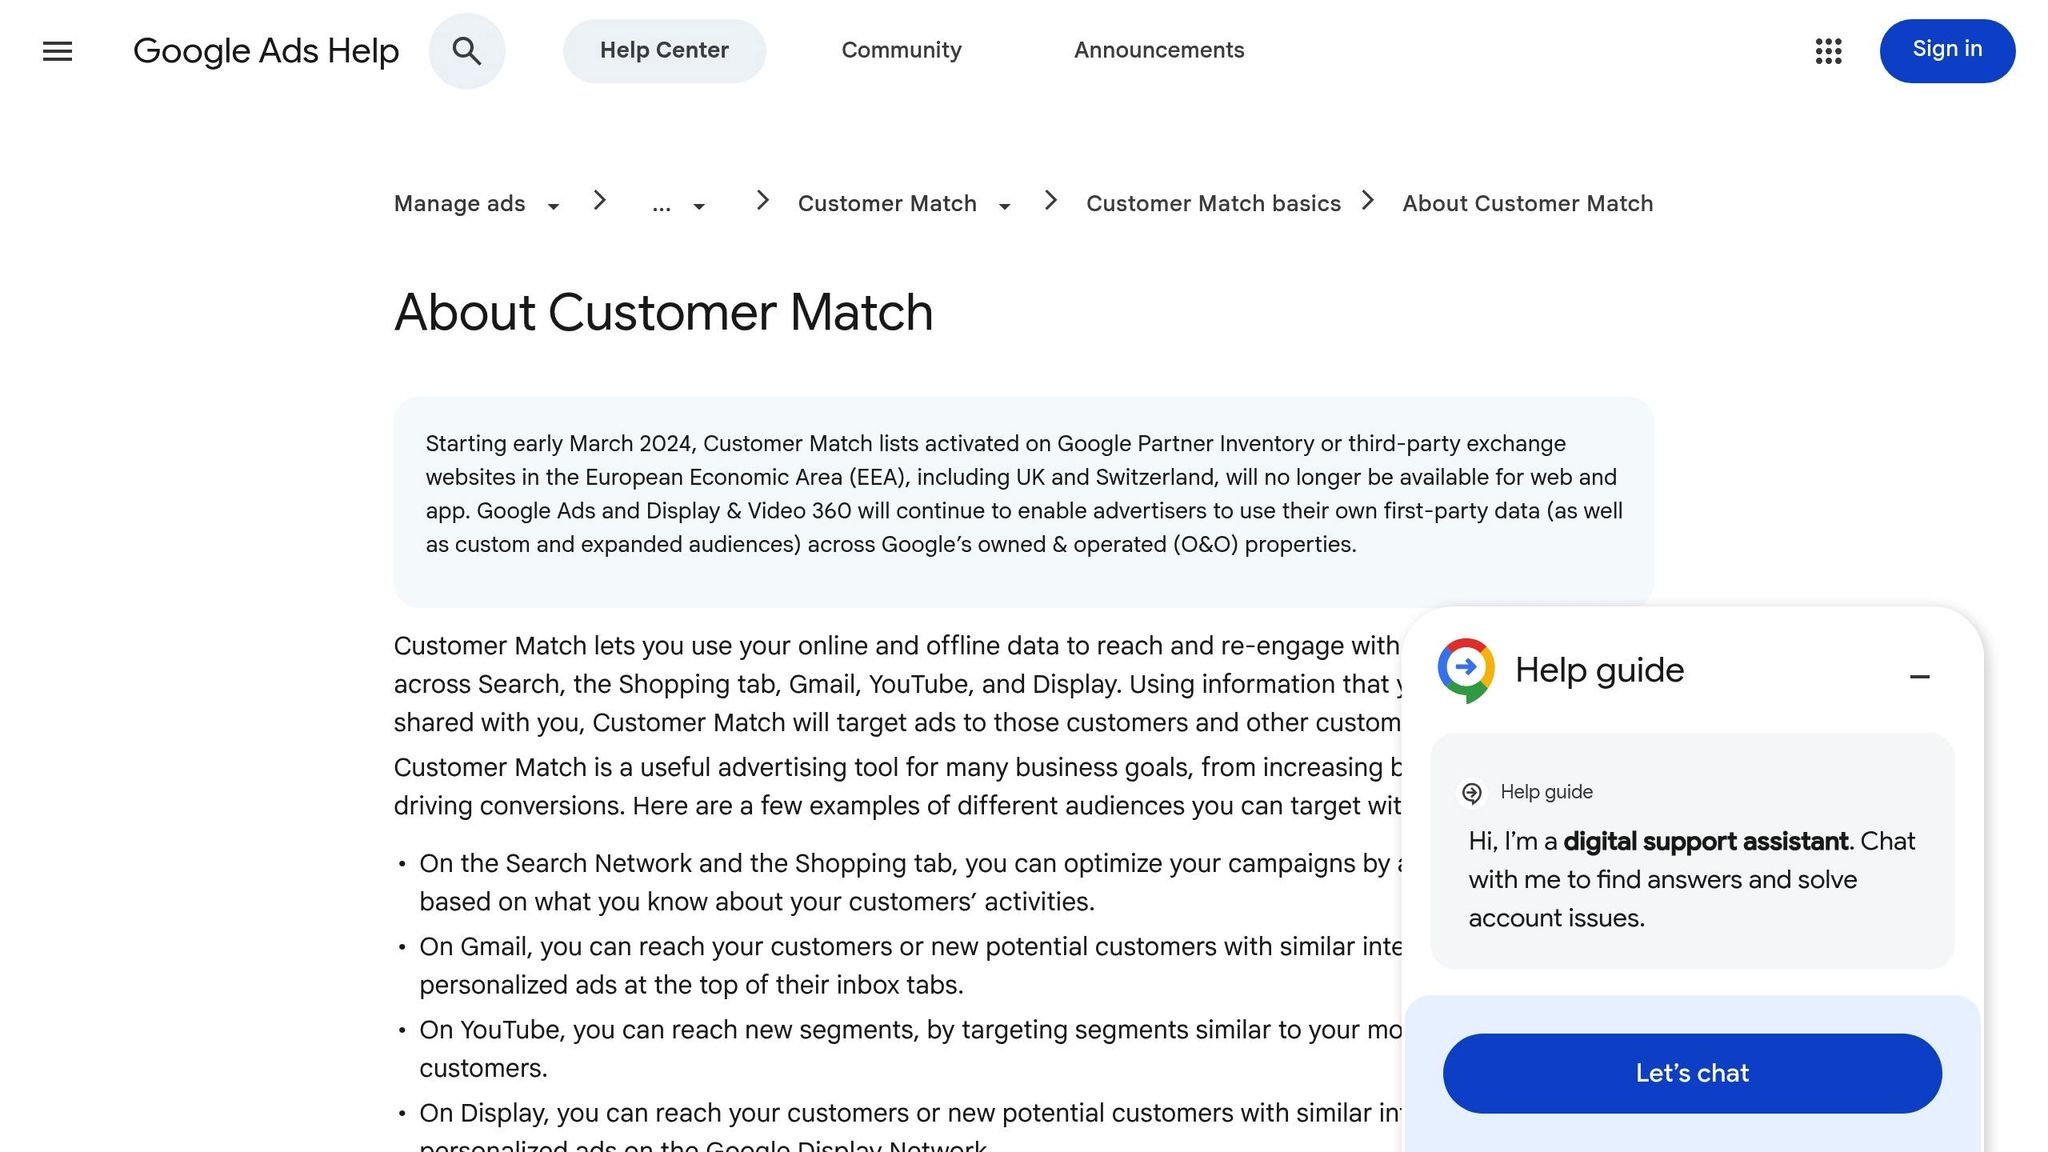
Task: Click the chevron separator after Manage ads
Action: tap(600, 201)
